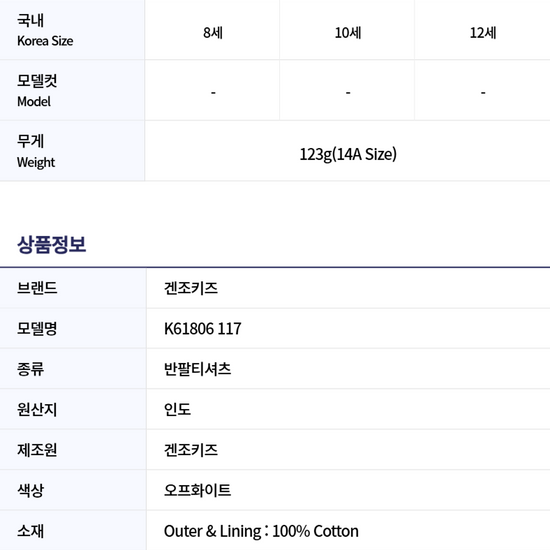550x550 pixels.
Task: Select the 123g(14A Size) weight value
Action: point(348,154)
